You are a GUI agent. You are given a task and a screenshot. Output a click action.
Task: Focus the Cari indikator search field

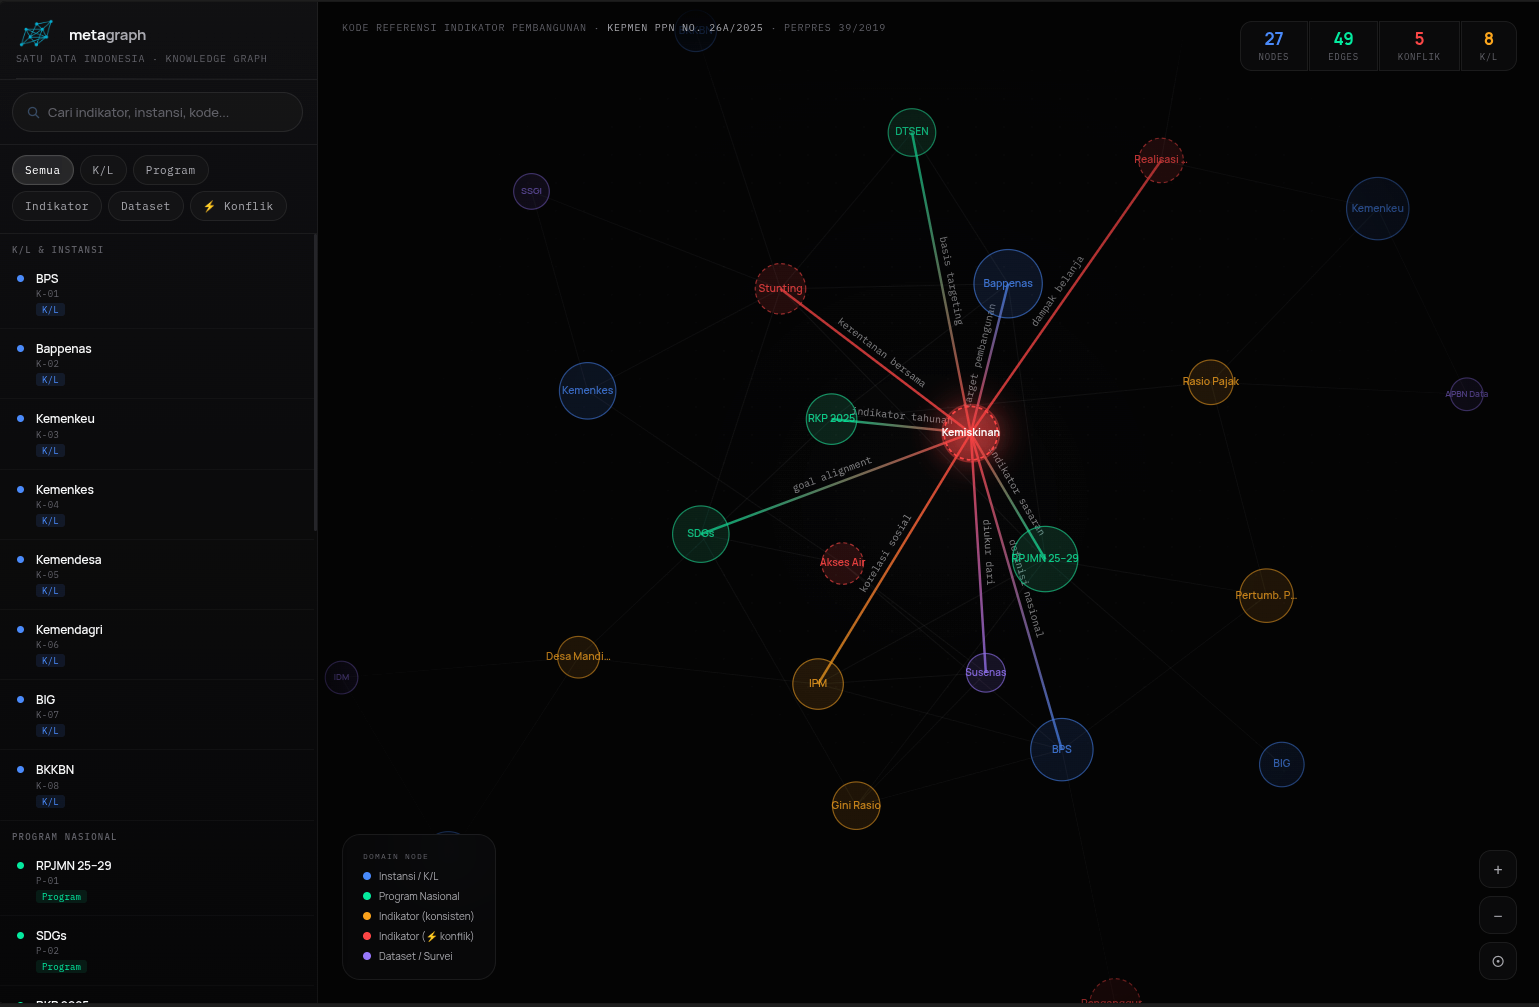157,112
